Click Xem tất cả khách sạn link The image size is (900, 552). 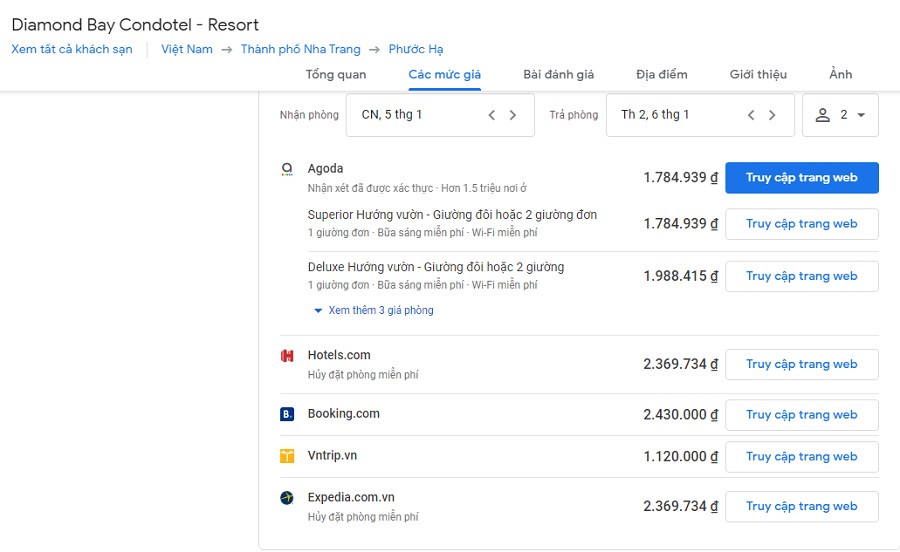[x=72, y=49]
